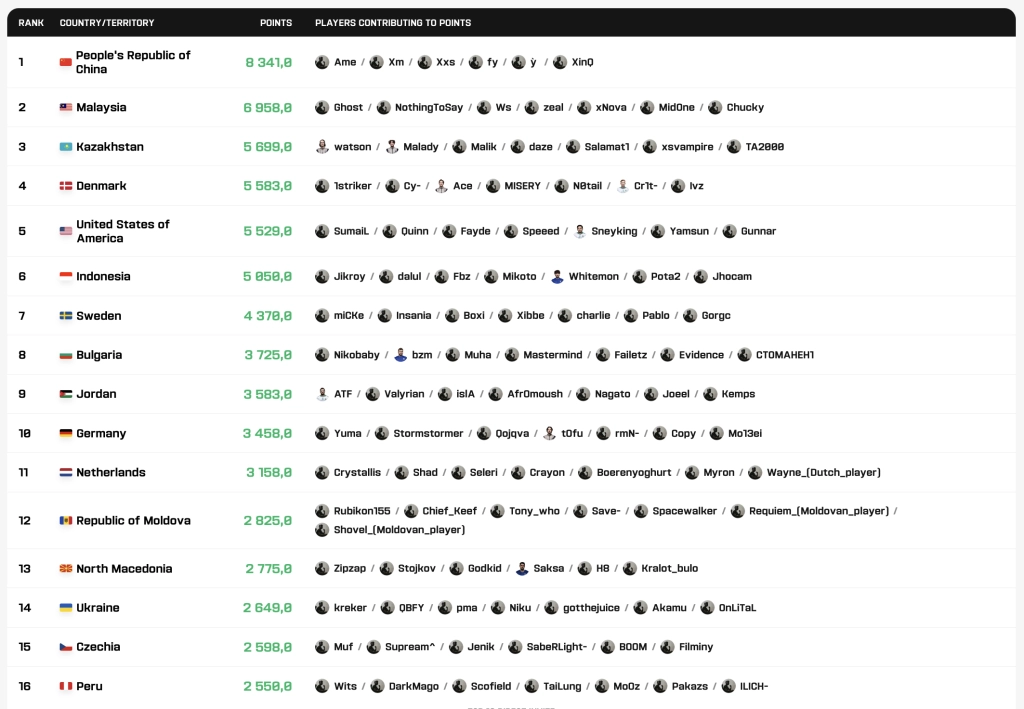Click watson's player avatar photo
Viewport: 1024px width, 709px height.
[322, 147]
